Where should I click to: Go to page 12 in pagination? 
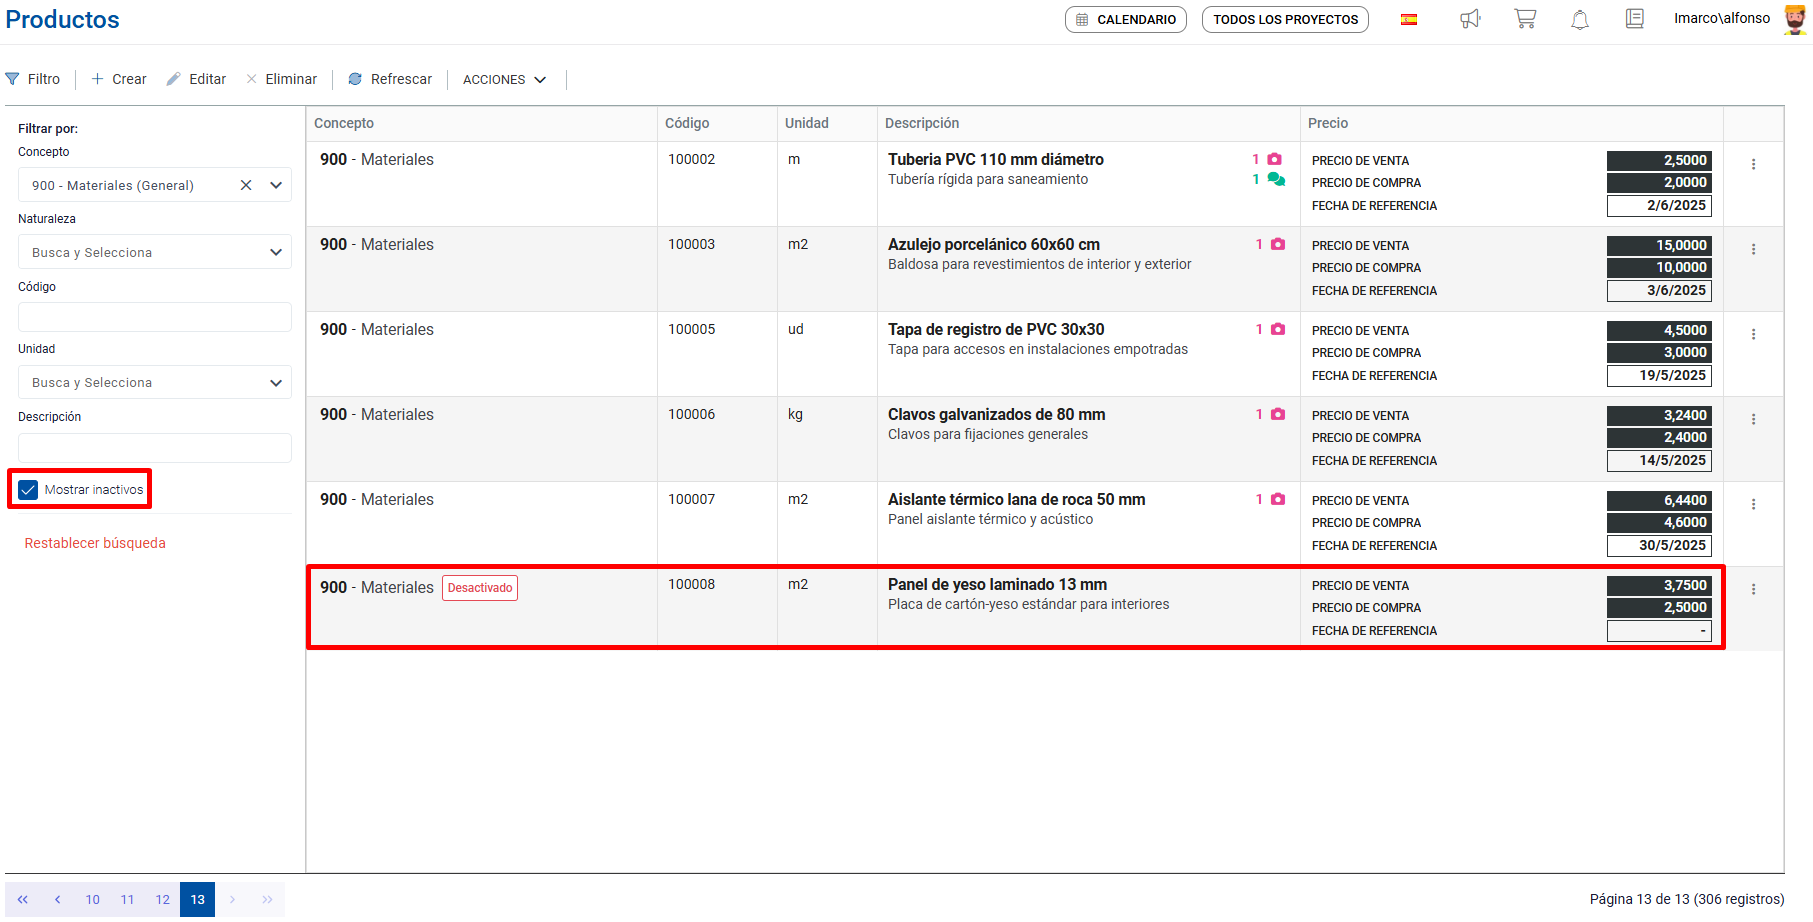tap(162, 899)
